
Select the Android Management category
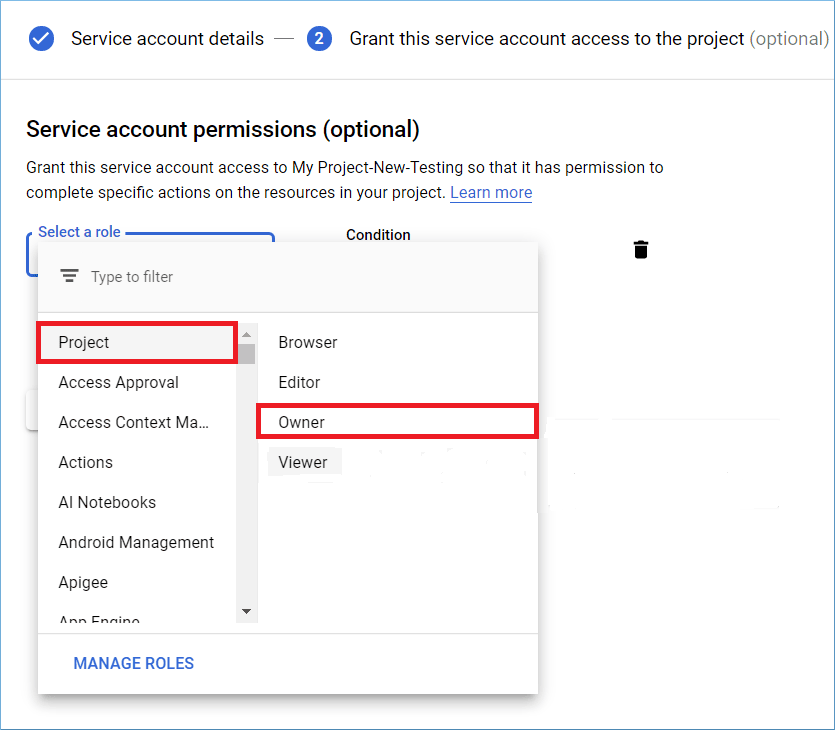coord(137,542)
